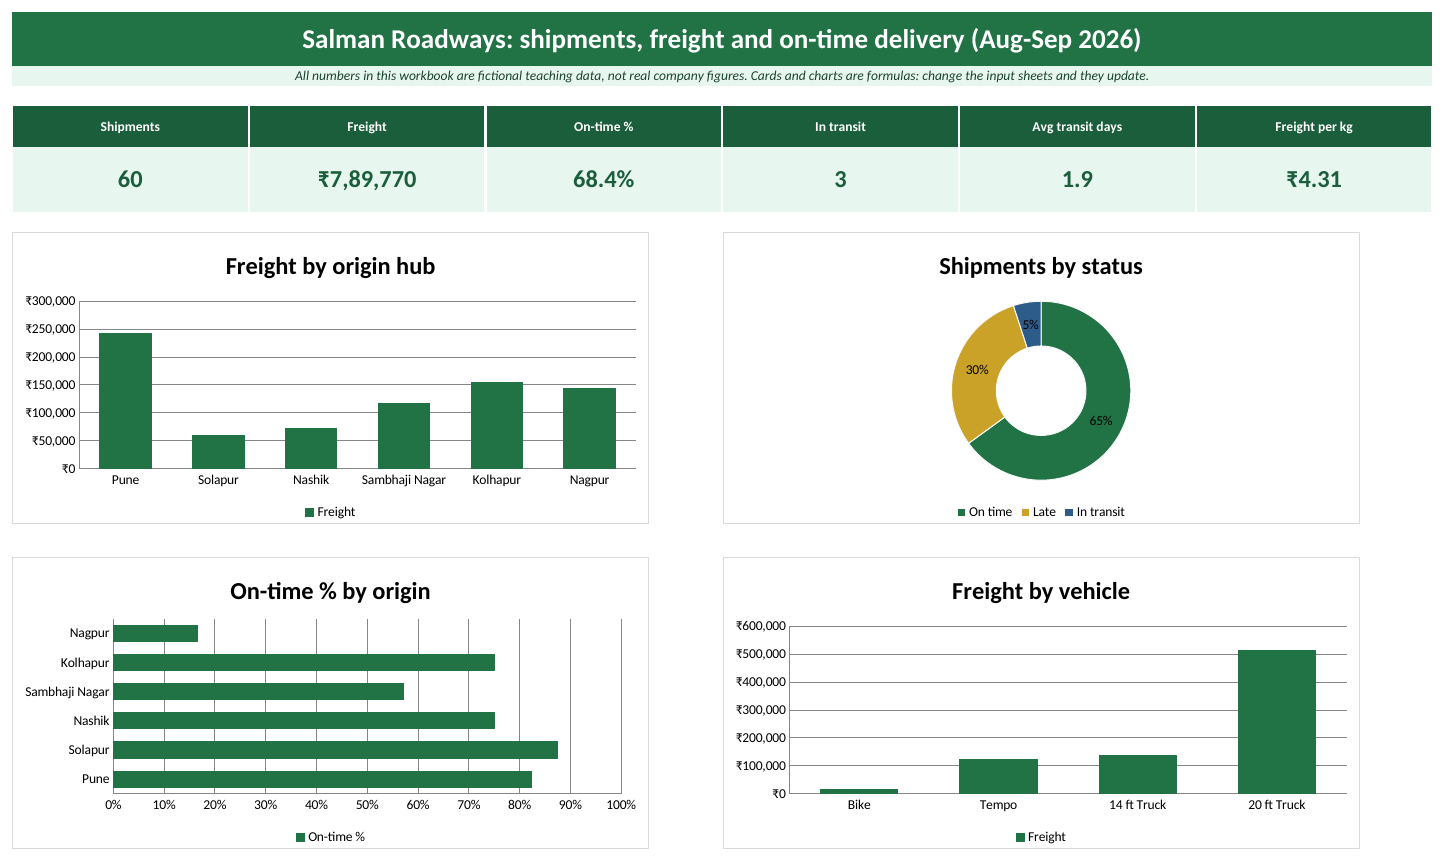
Task: Click the "On-time % by origin" chart title
Action: [x=330, y=591]
